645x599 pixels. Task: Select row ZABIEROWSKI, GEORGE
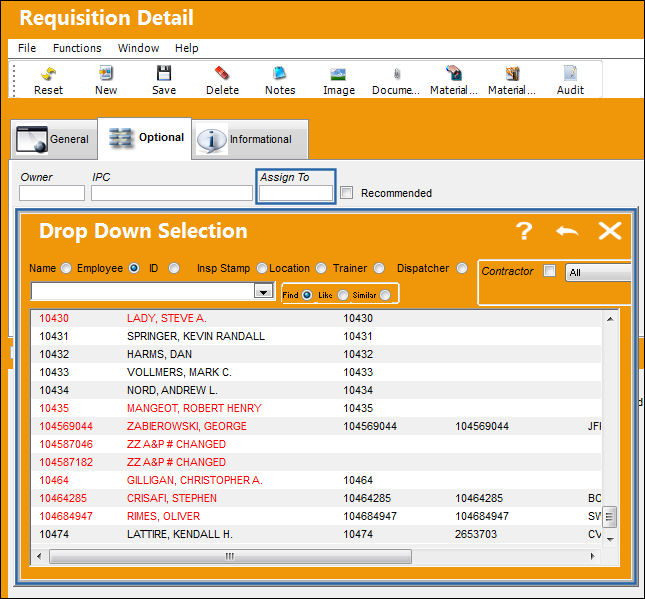click(x=317, y=426)
